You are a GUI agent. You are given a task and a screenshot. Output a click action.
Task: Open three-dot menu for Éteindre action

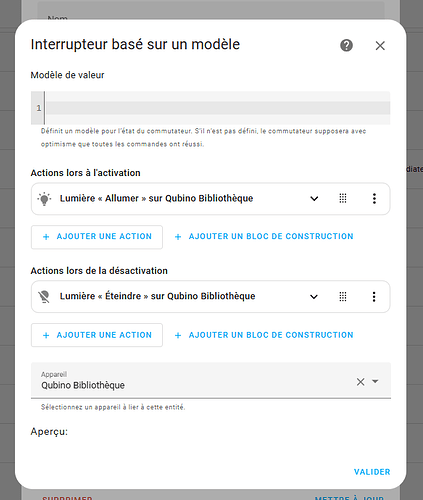pos(374,296)
